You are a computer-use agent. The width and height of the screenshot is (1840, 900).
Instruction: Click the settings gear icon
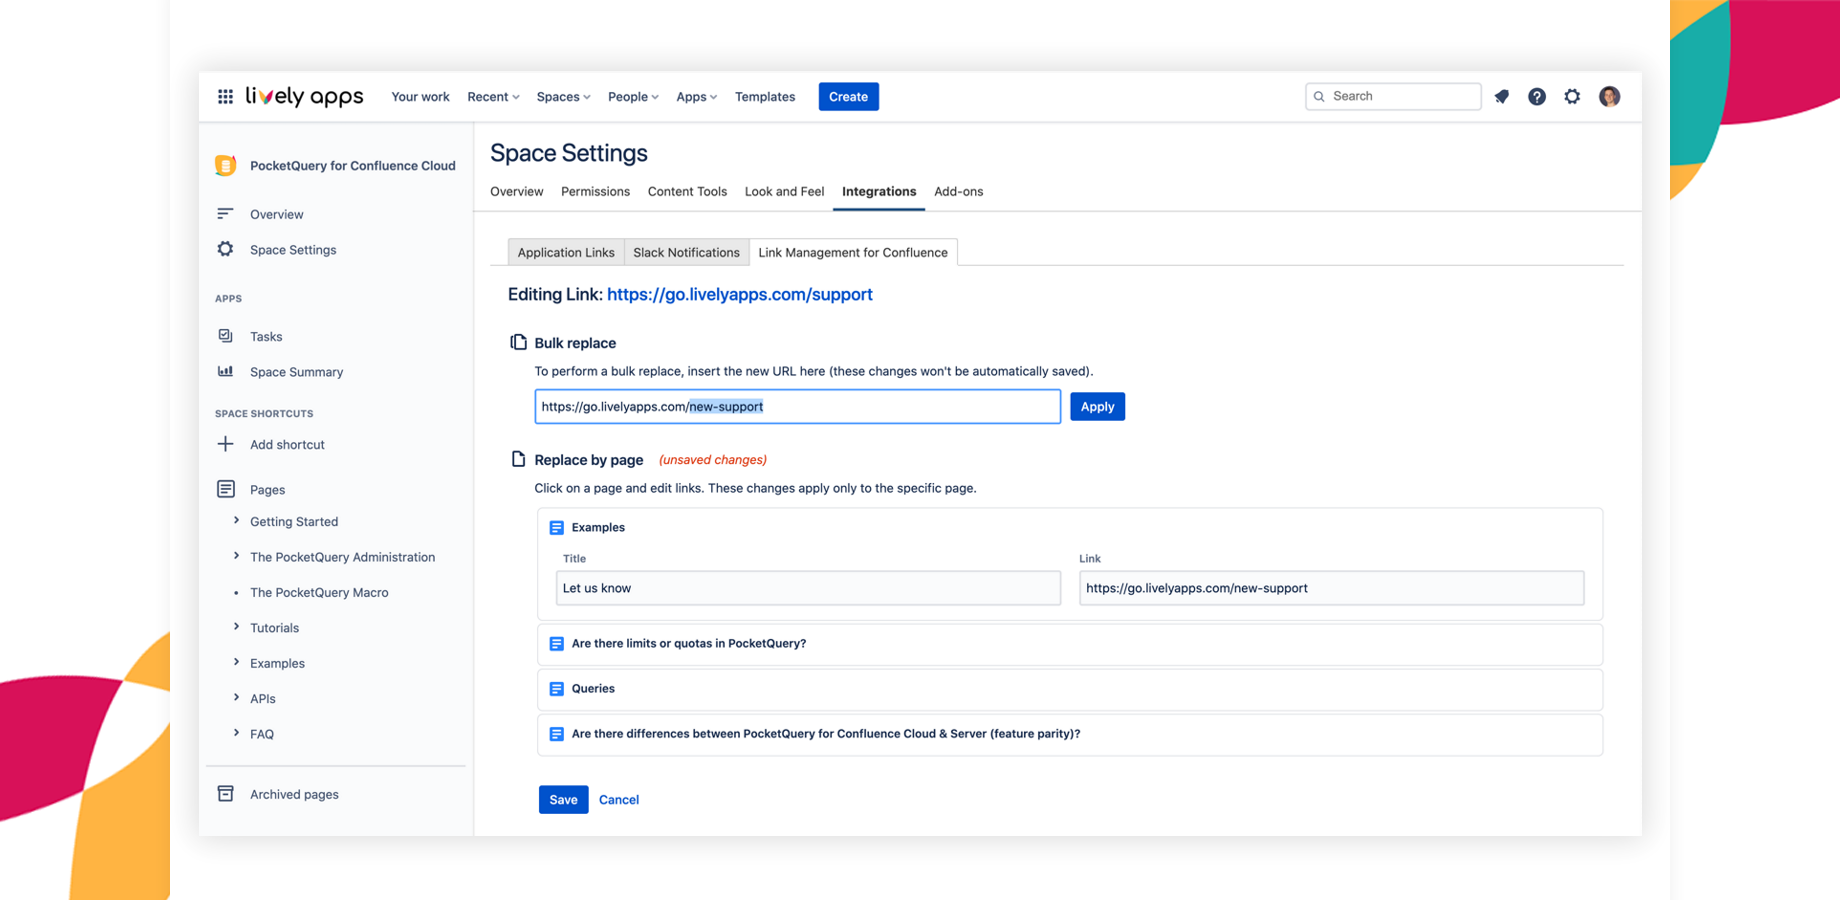1572,96
